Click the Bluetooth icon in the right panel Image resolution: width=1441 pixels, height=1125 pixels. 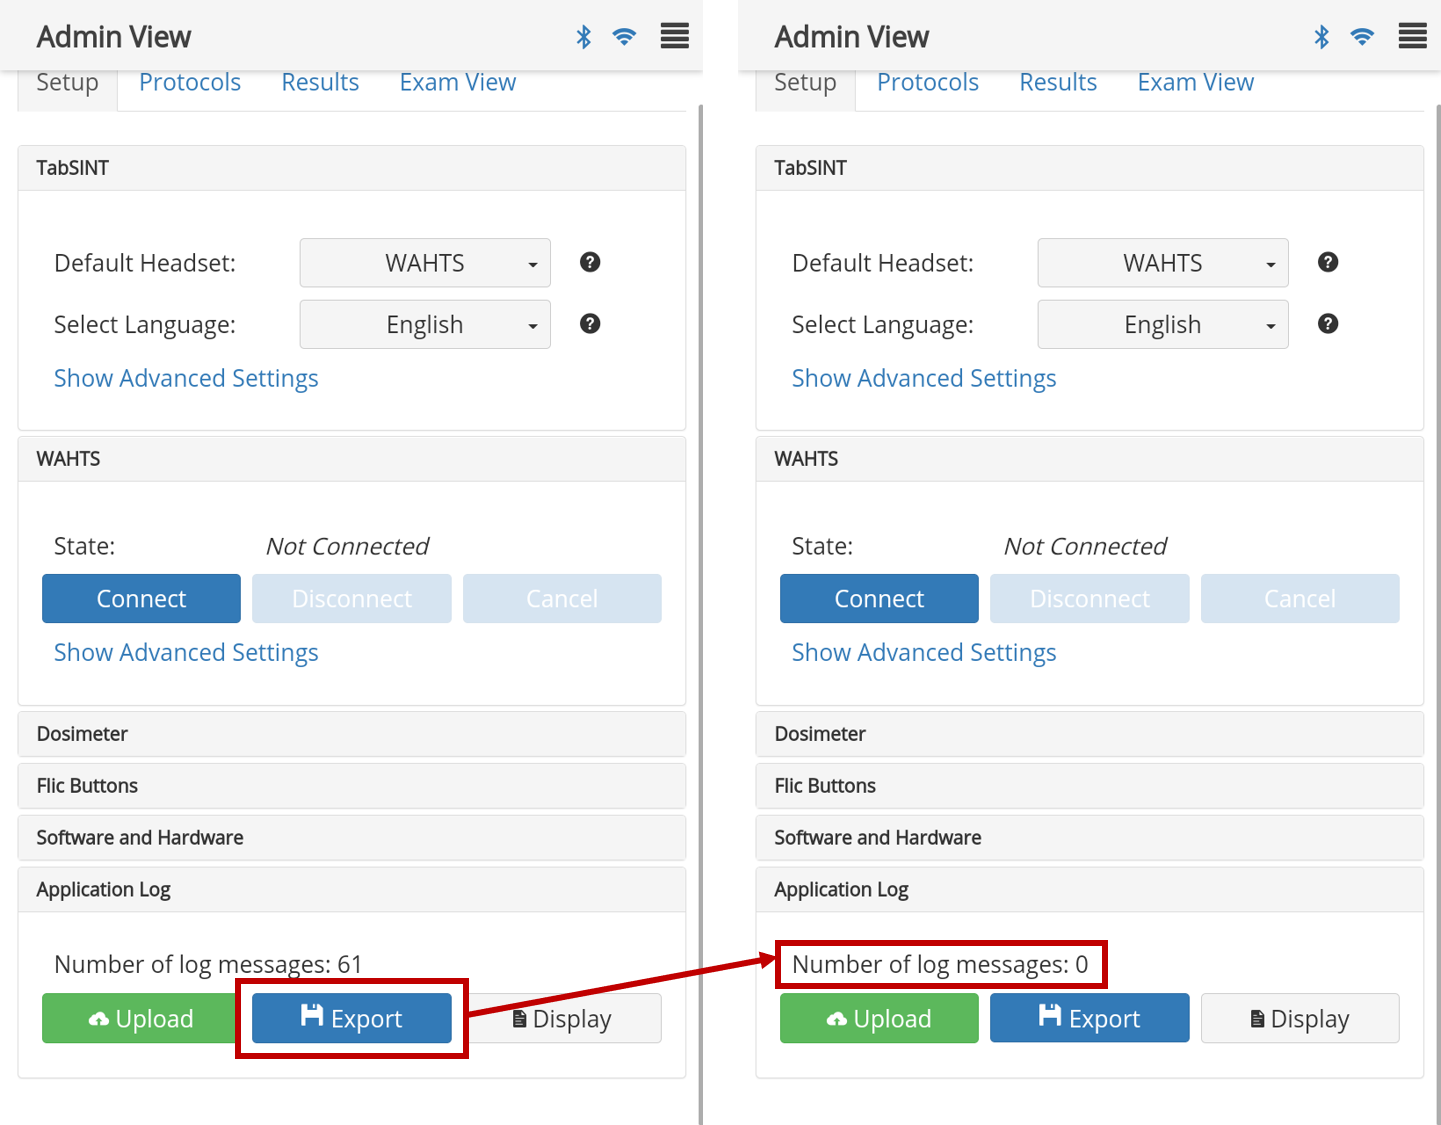coord(1322,37)
